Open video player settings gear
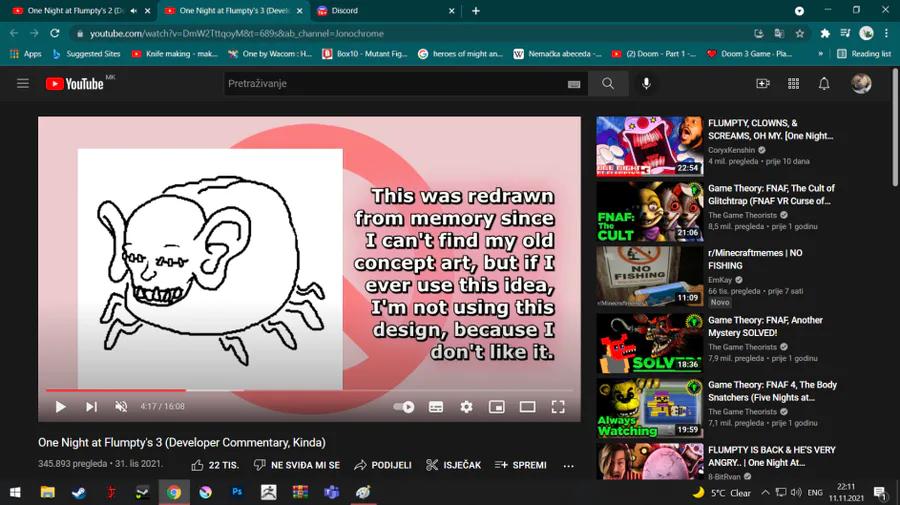This screenshot has height=505, width=900. point(466,407)
